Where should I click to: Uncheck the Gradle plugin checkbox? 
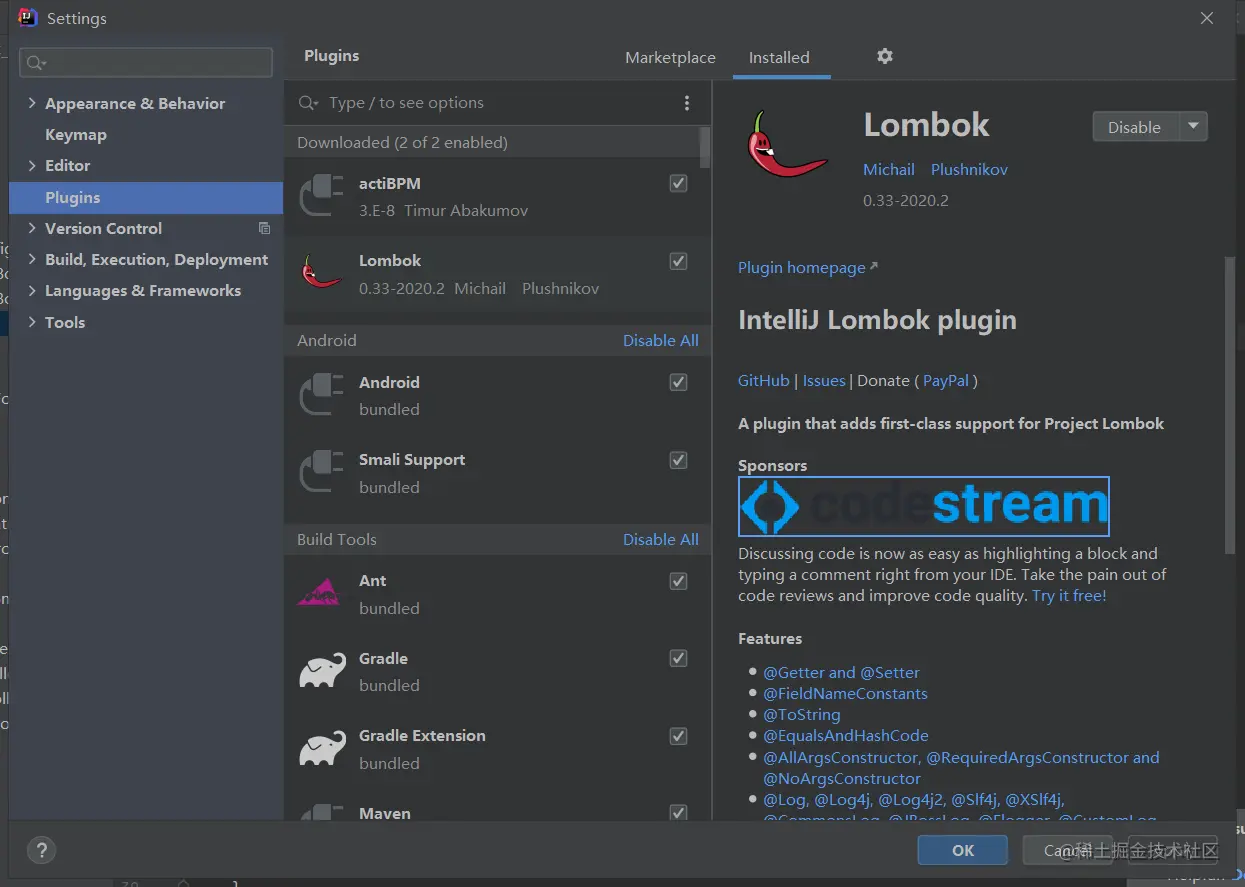(x=679, y=658)
